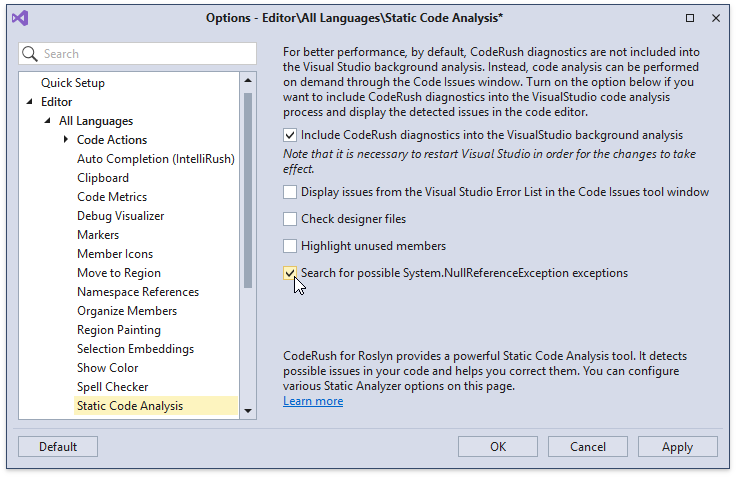Image resolution: width=736 pixels, height=477 pixels.
Task: Maximize the Options dialog window
Action: (690, 18)
